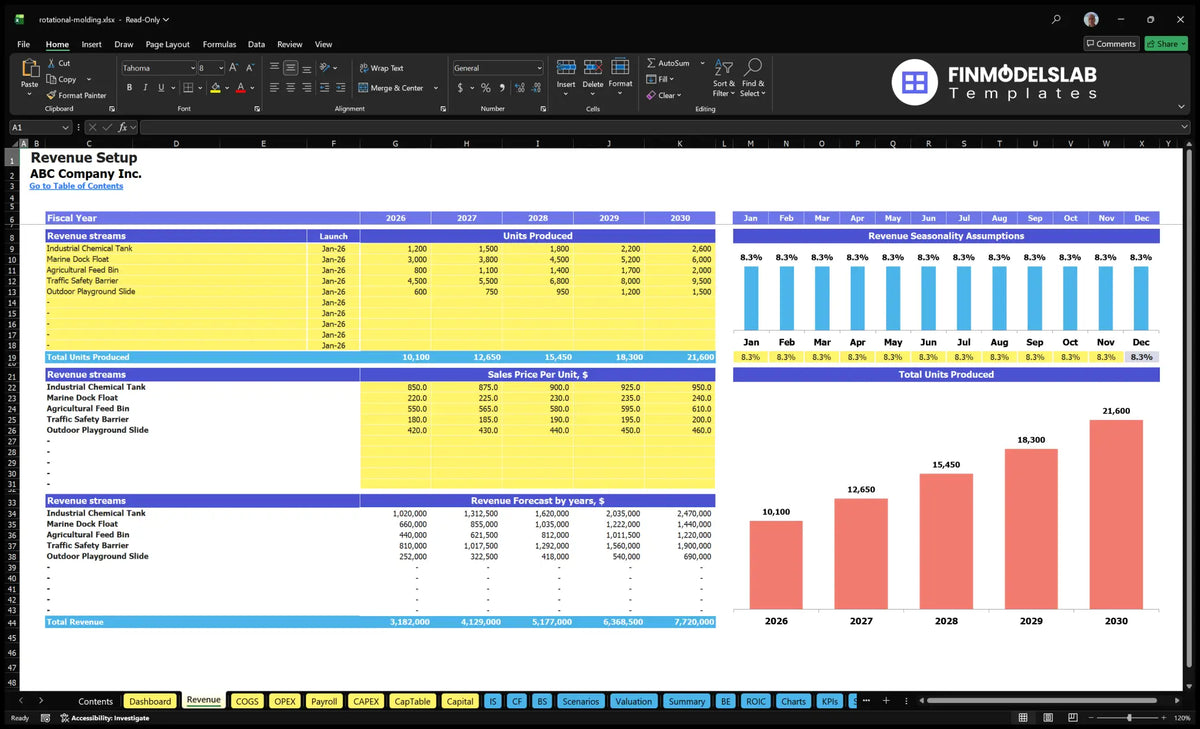Screen dimensions: 1200x729
Task: Open the search magnifier in title bar
Action: (1057, 19)
